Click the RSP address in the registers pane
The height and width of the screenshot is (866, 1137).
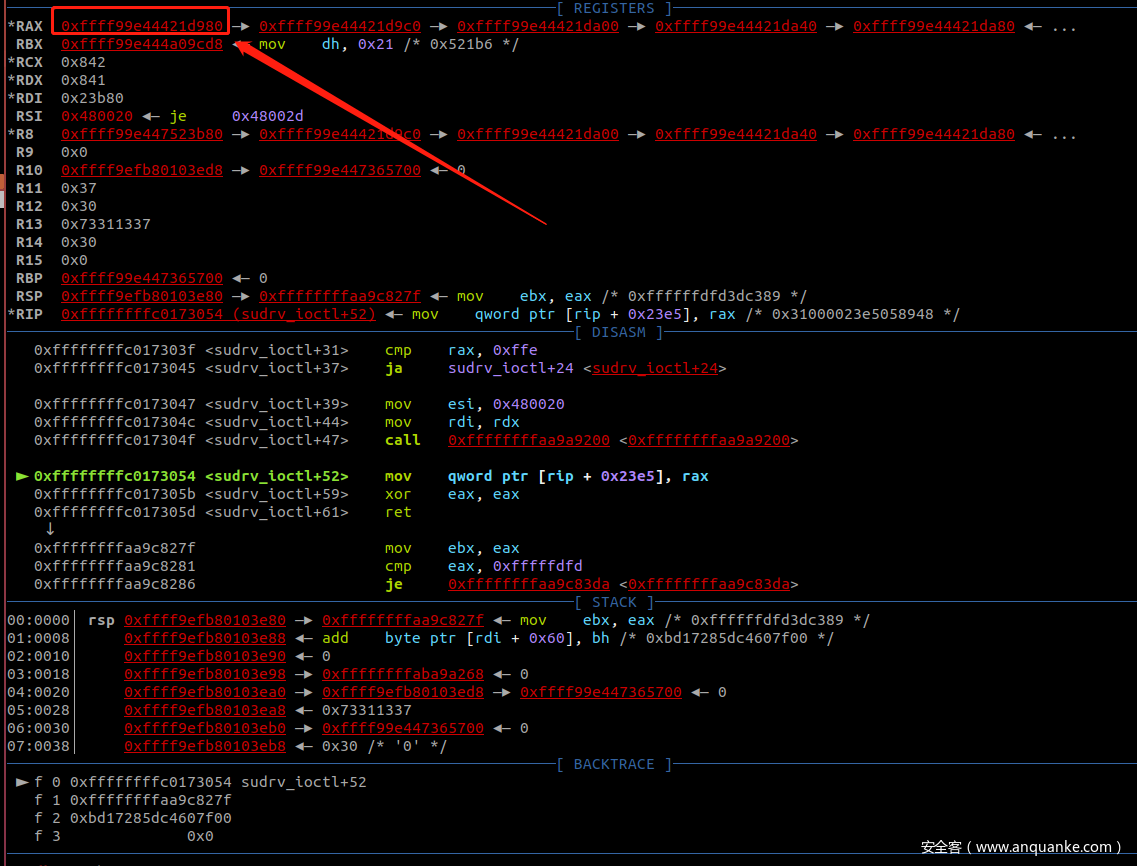(141, 296)
